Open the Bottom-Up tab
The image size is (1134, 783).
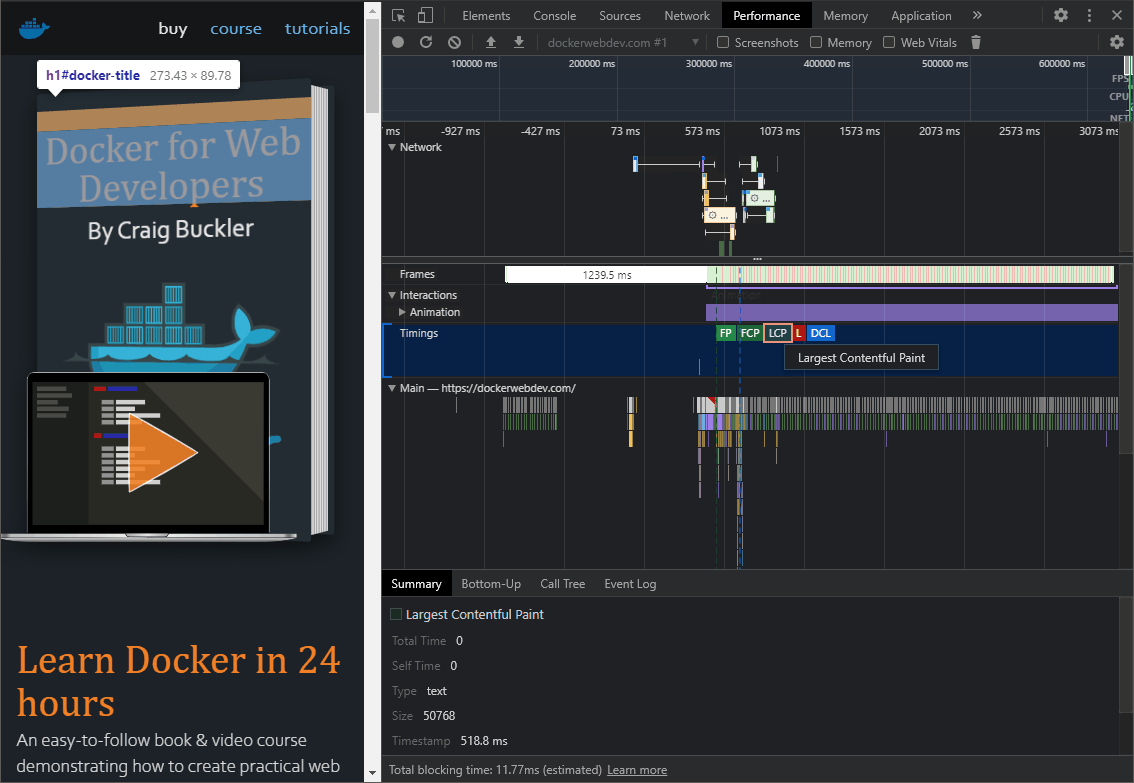491,584
